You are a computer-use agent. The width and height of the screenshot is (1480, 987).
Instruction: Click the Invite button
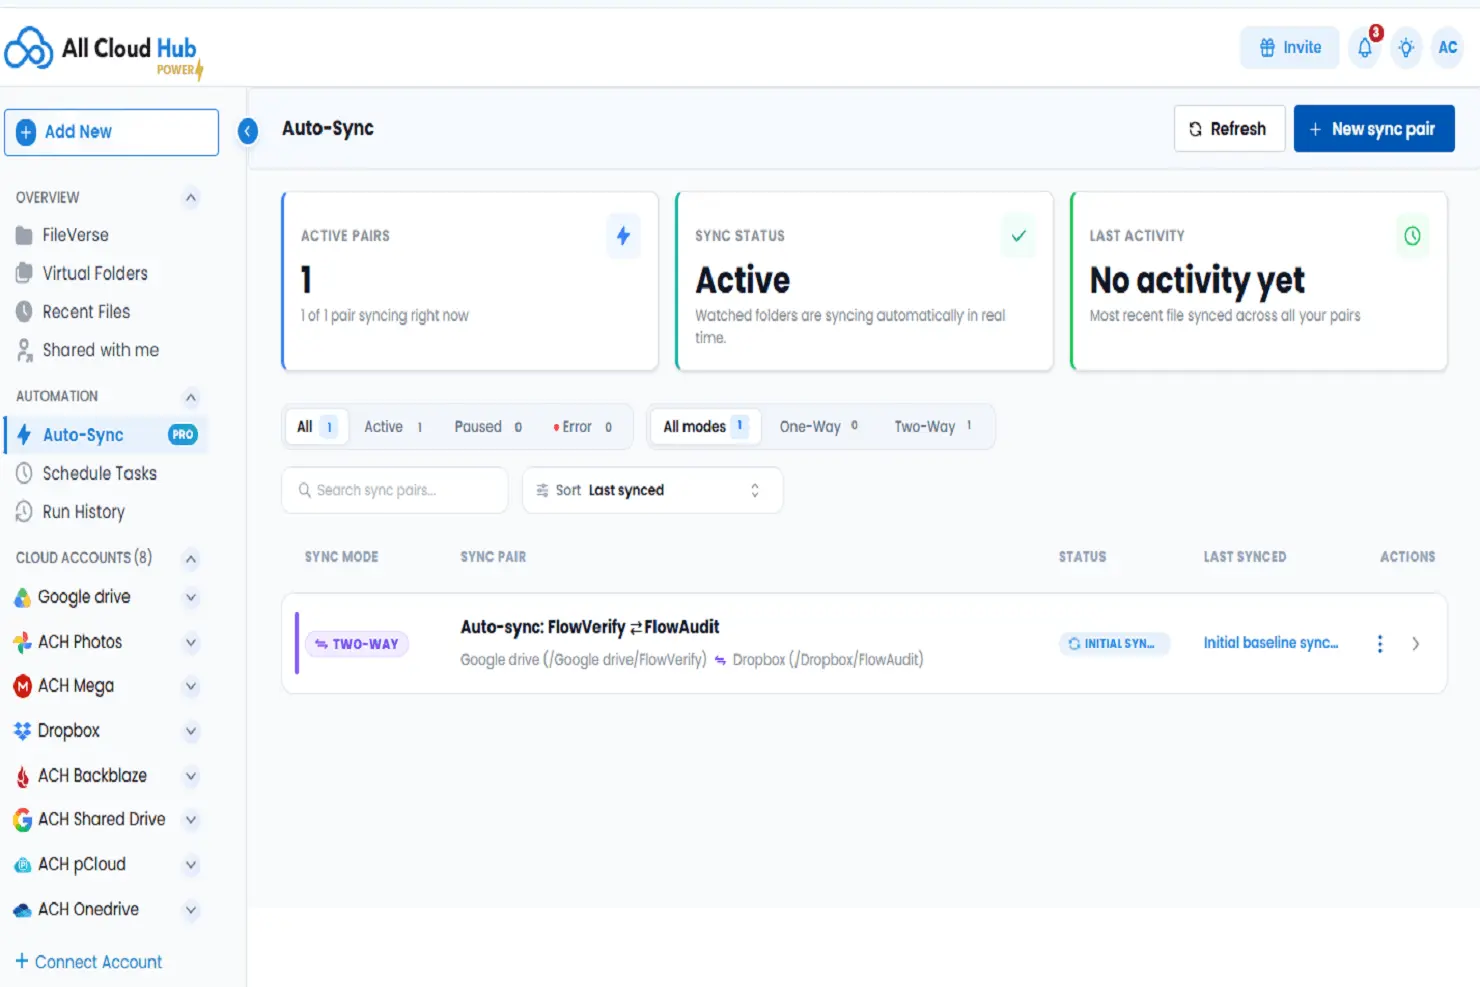[1290, 48]
